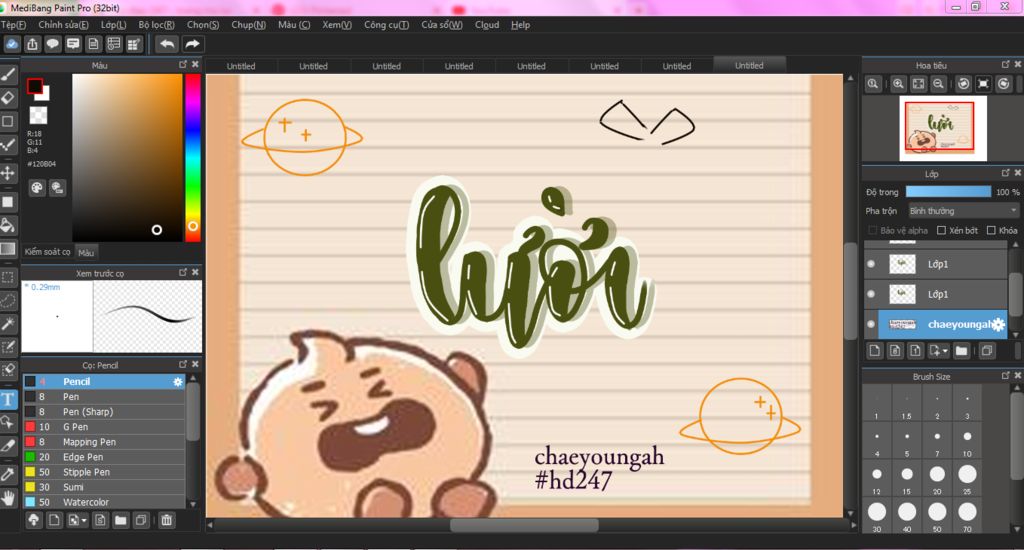Delete brush with the trash icon
This screenshot has width=1024, height=550.
point(167,520)
